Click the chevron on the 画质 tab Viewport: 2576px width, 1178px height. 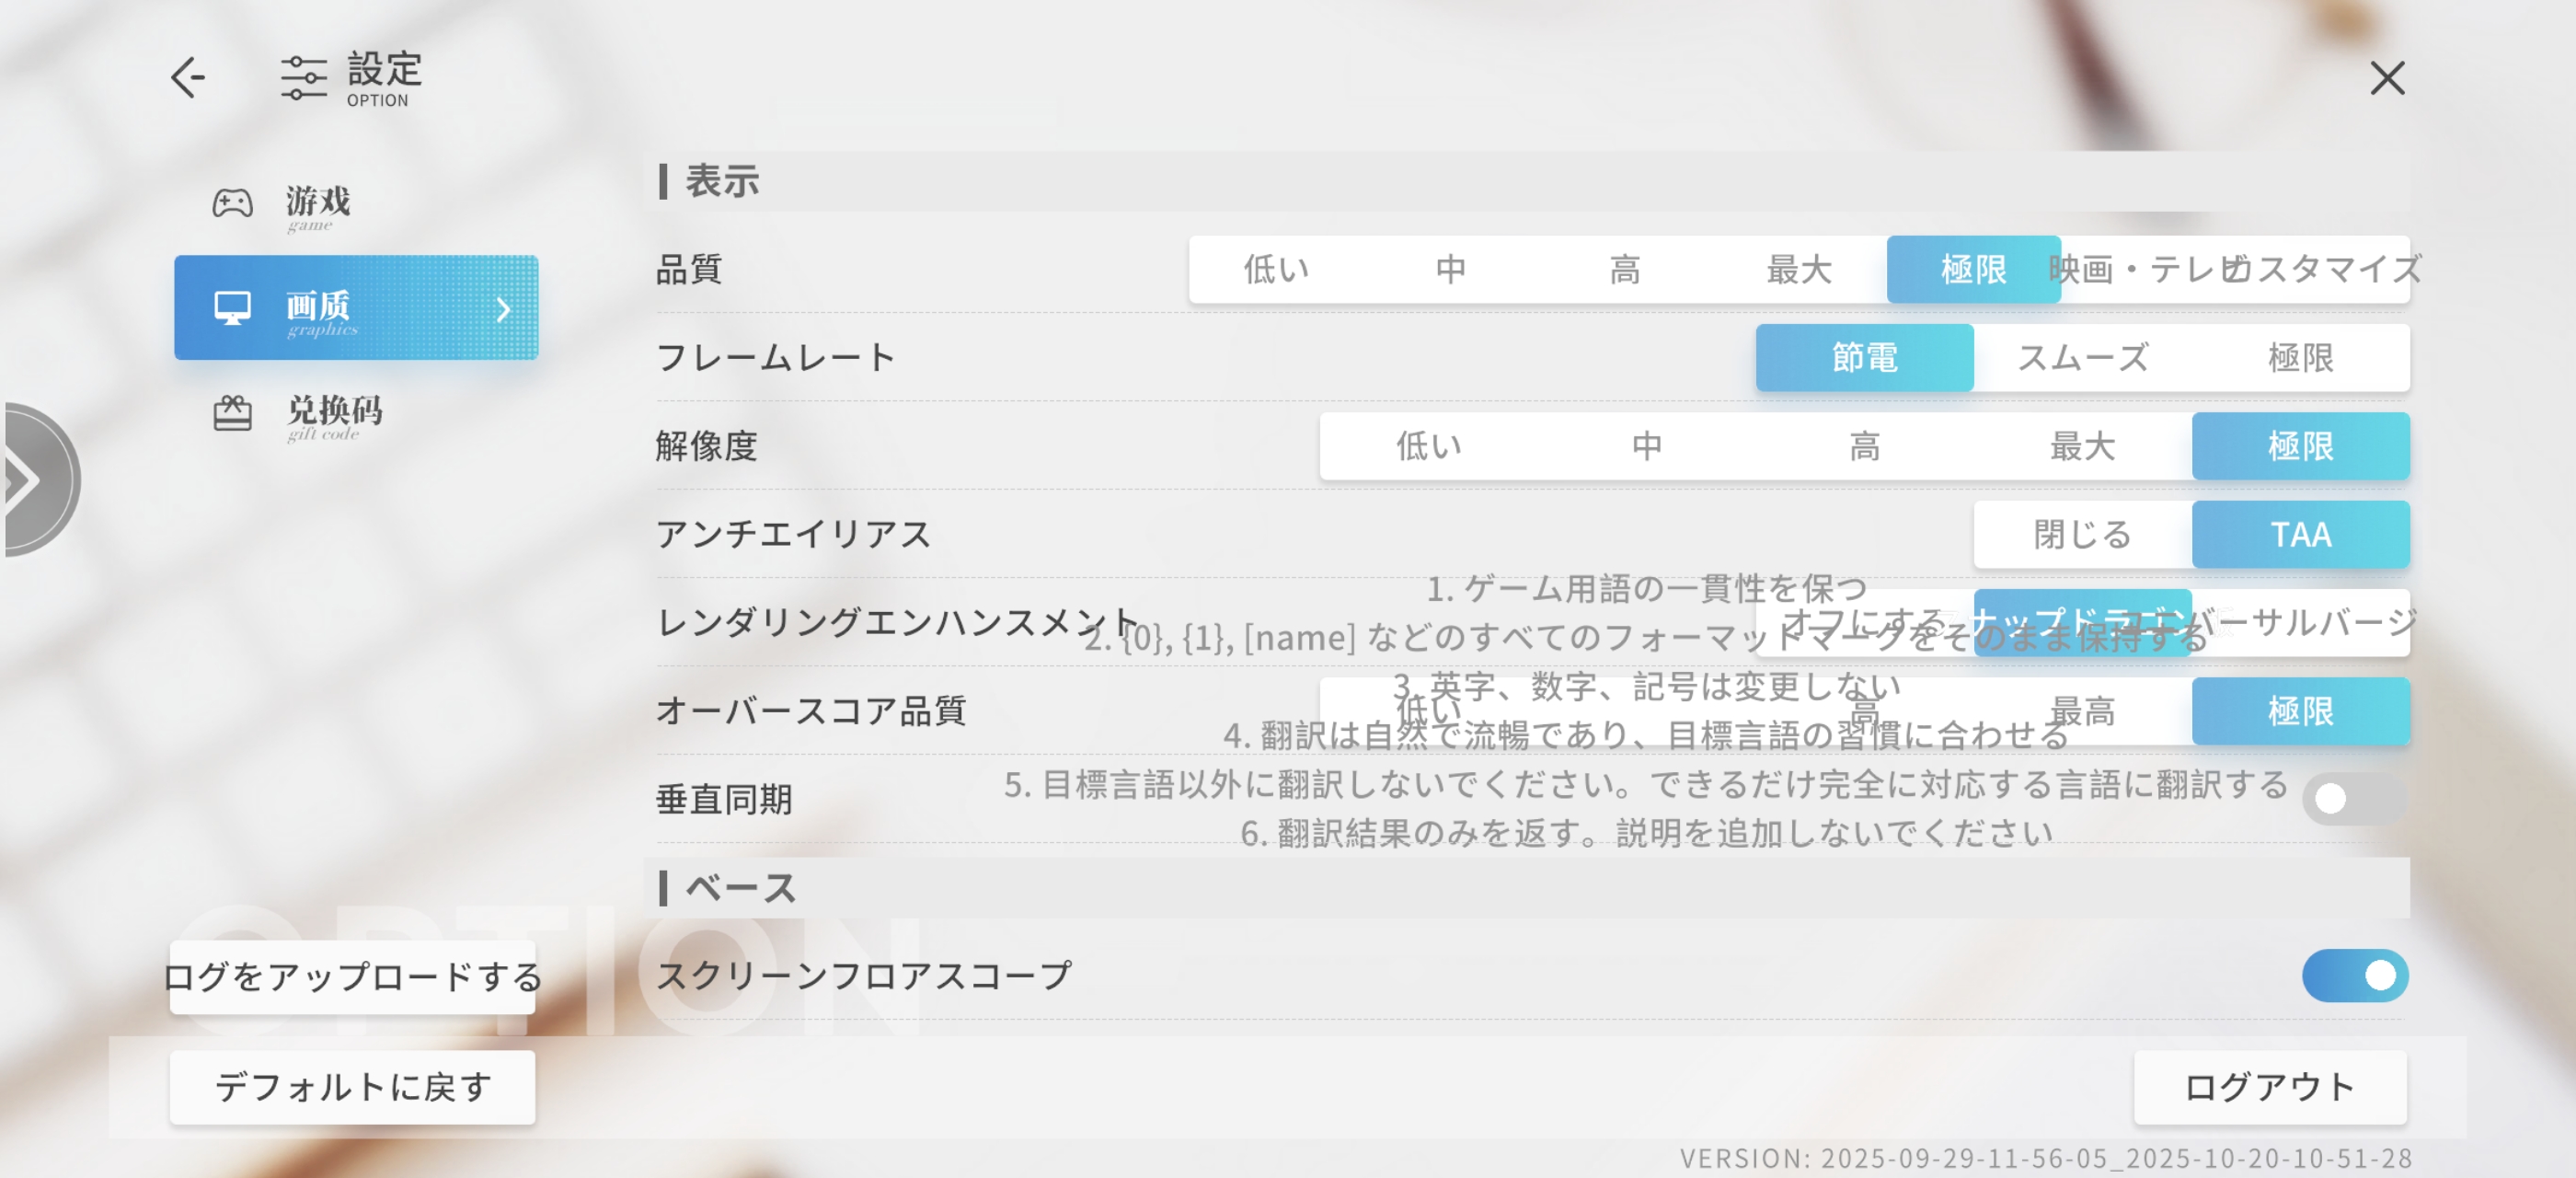[x=503, y=309]
